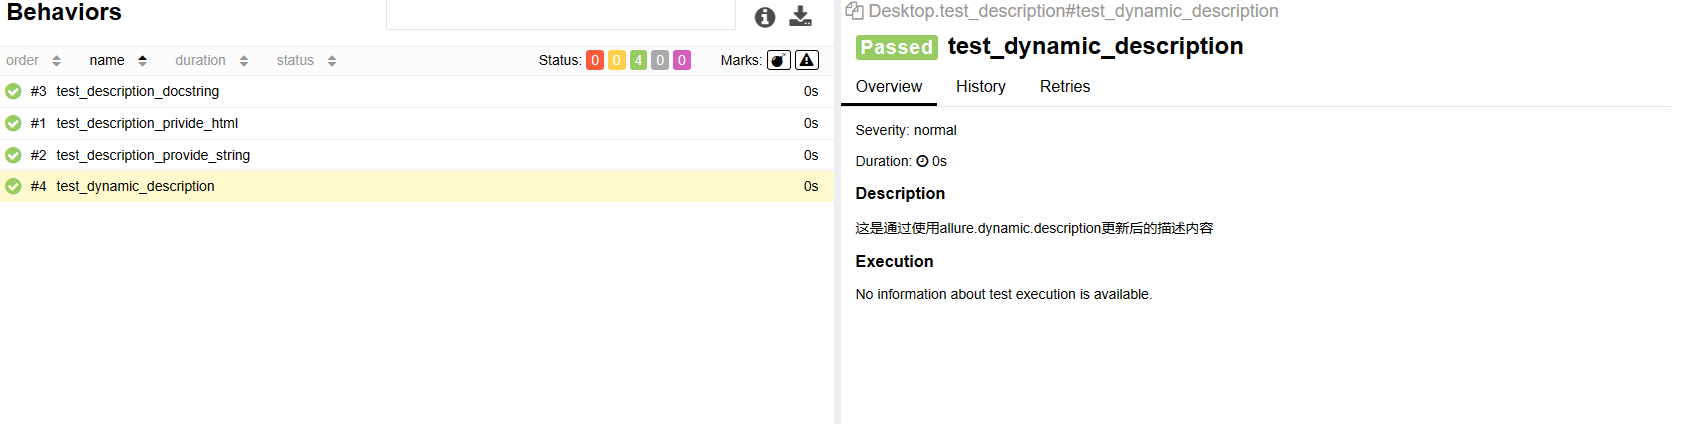Open the Retries tab
The width and height of the screenshot is (1688, 424).
click(1064, 87)
